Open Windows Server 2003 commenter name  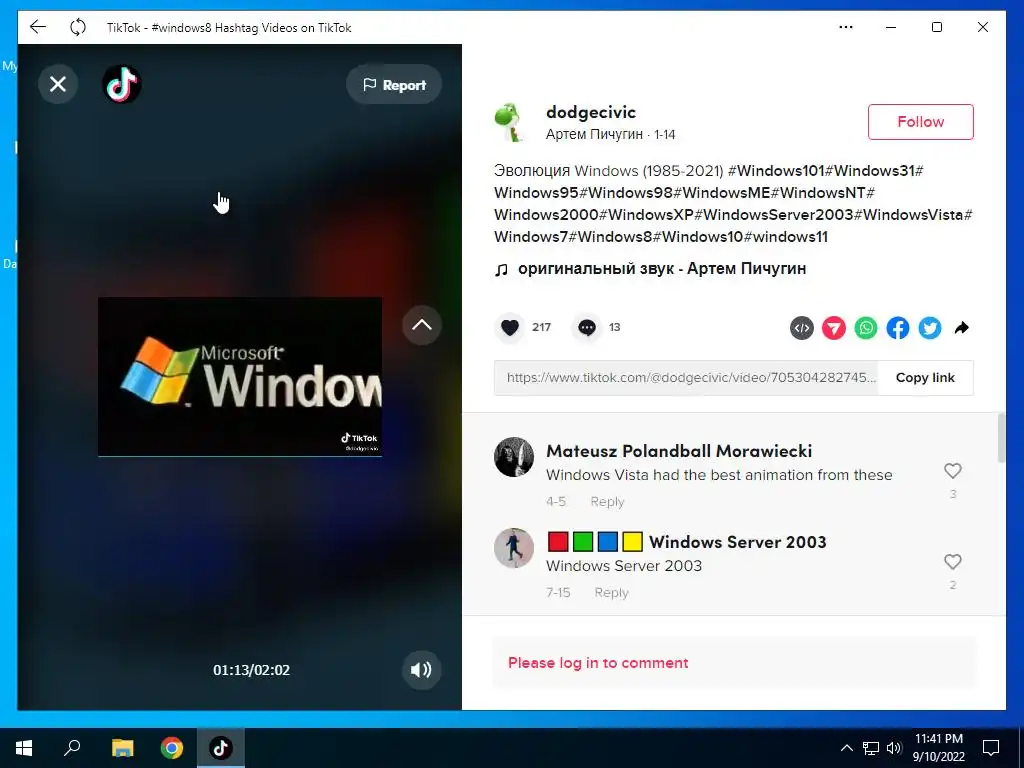[687, 542]
